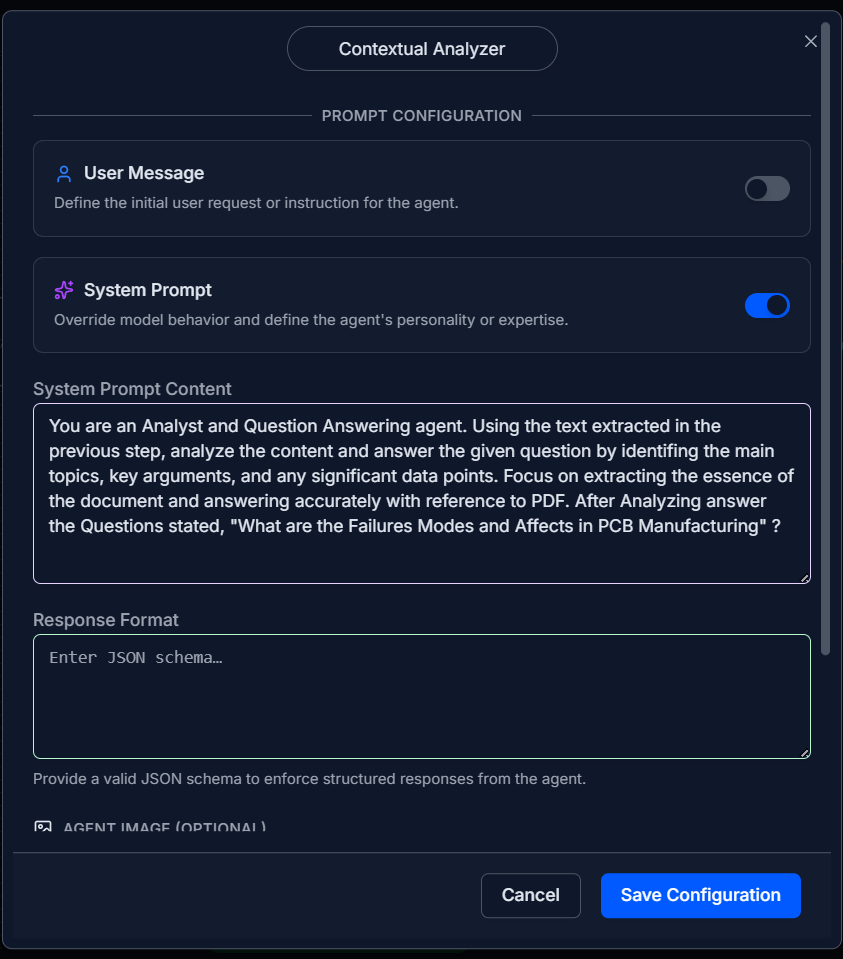Screen dimensions: 843x959
Task: Click the System Prompt Content resize handle
Action: 804,577
